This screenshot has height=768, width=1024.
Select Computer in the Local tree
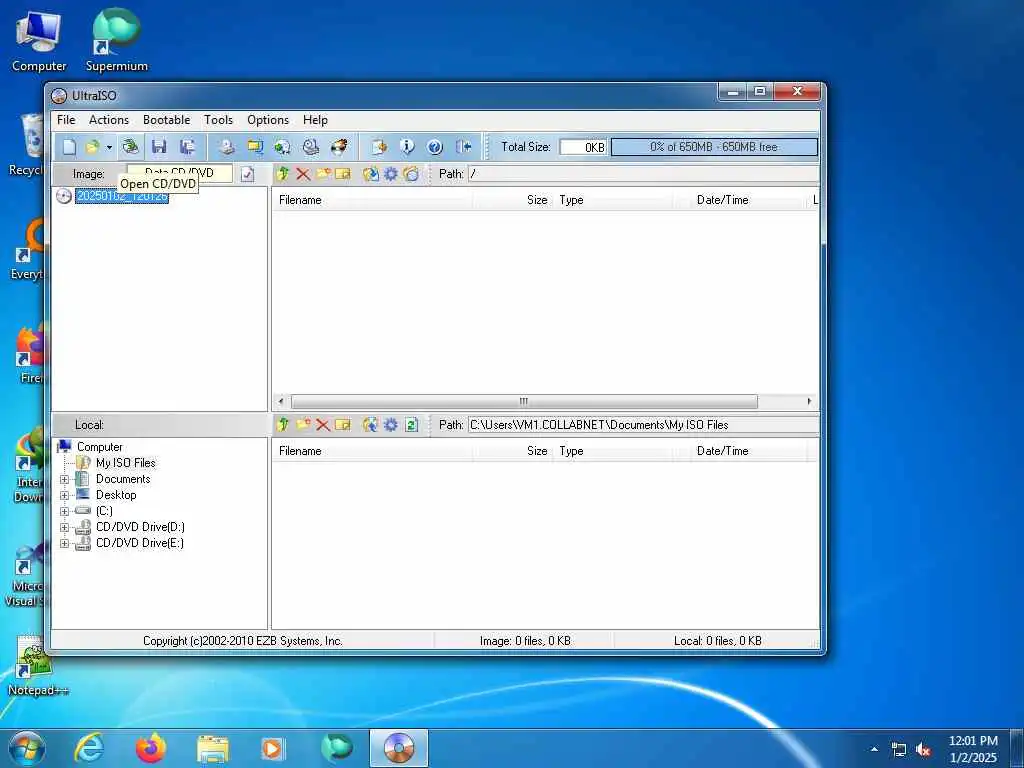click(99, 447)
